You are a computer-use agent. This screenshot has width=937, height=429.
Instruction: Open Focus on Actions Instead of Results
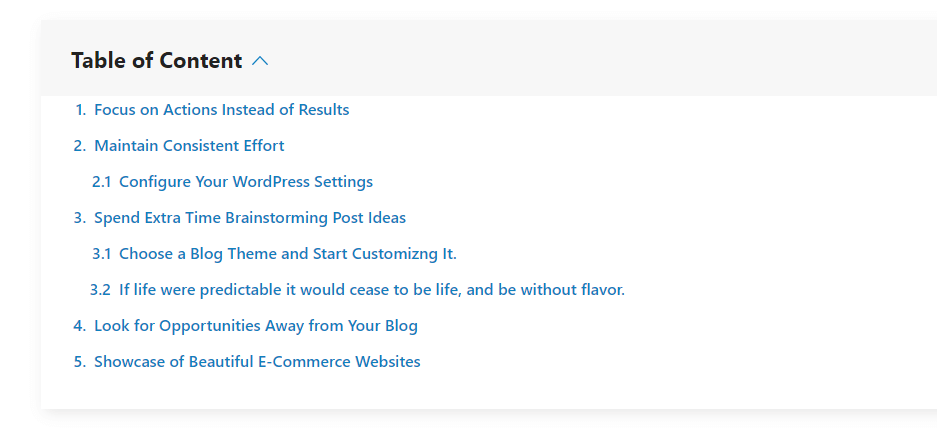pos(221,110)
